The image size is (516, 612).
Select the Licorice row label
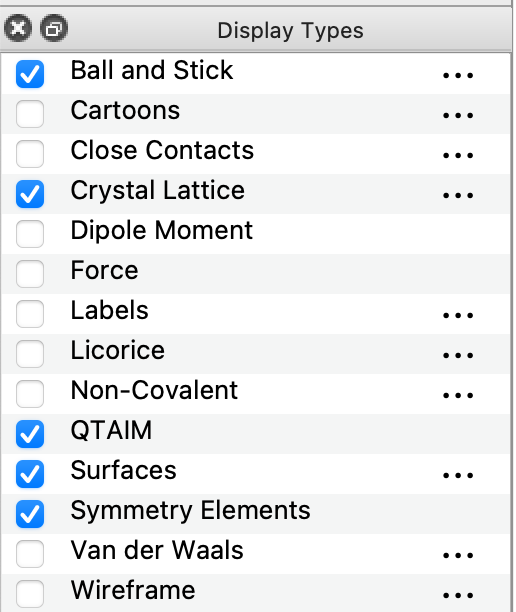[x=117, y=350]
